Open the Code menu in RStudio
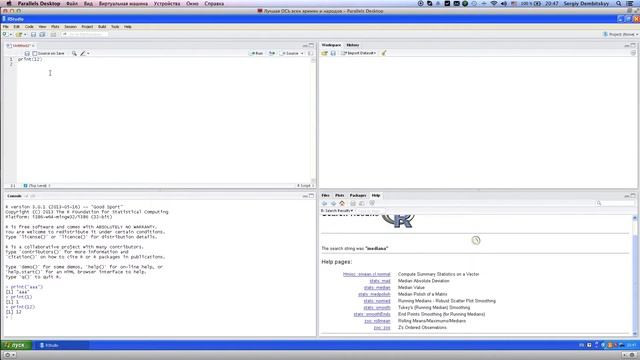This screenshot has height=360, width=640. click(x=29, y=27)
